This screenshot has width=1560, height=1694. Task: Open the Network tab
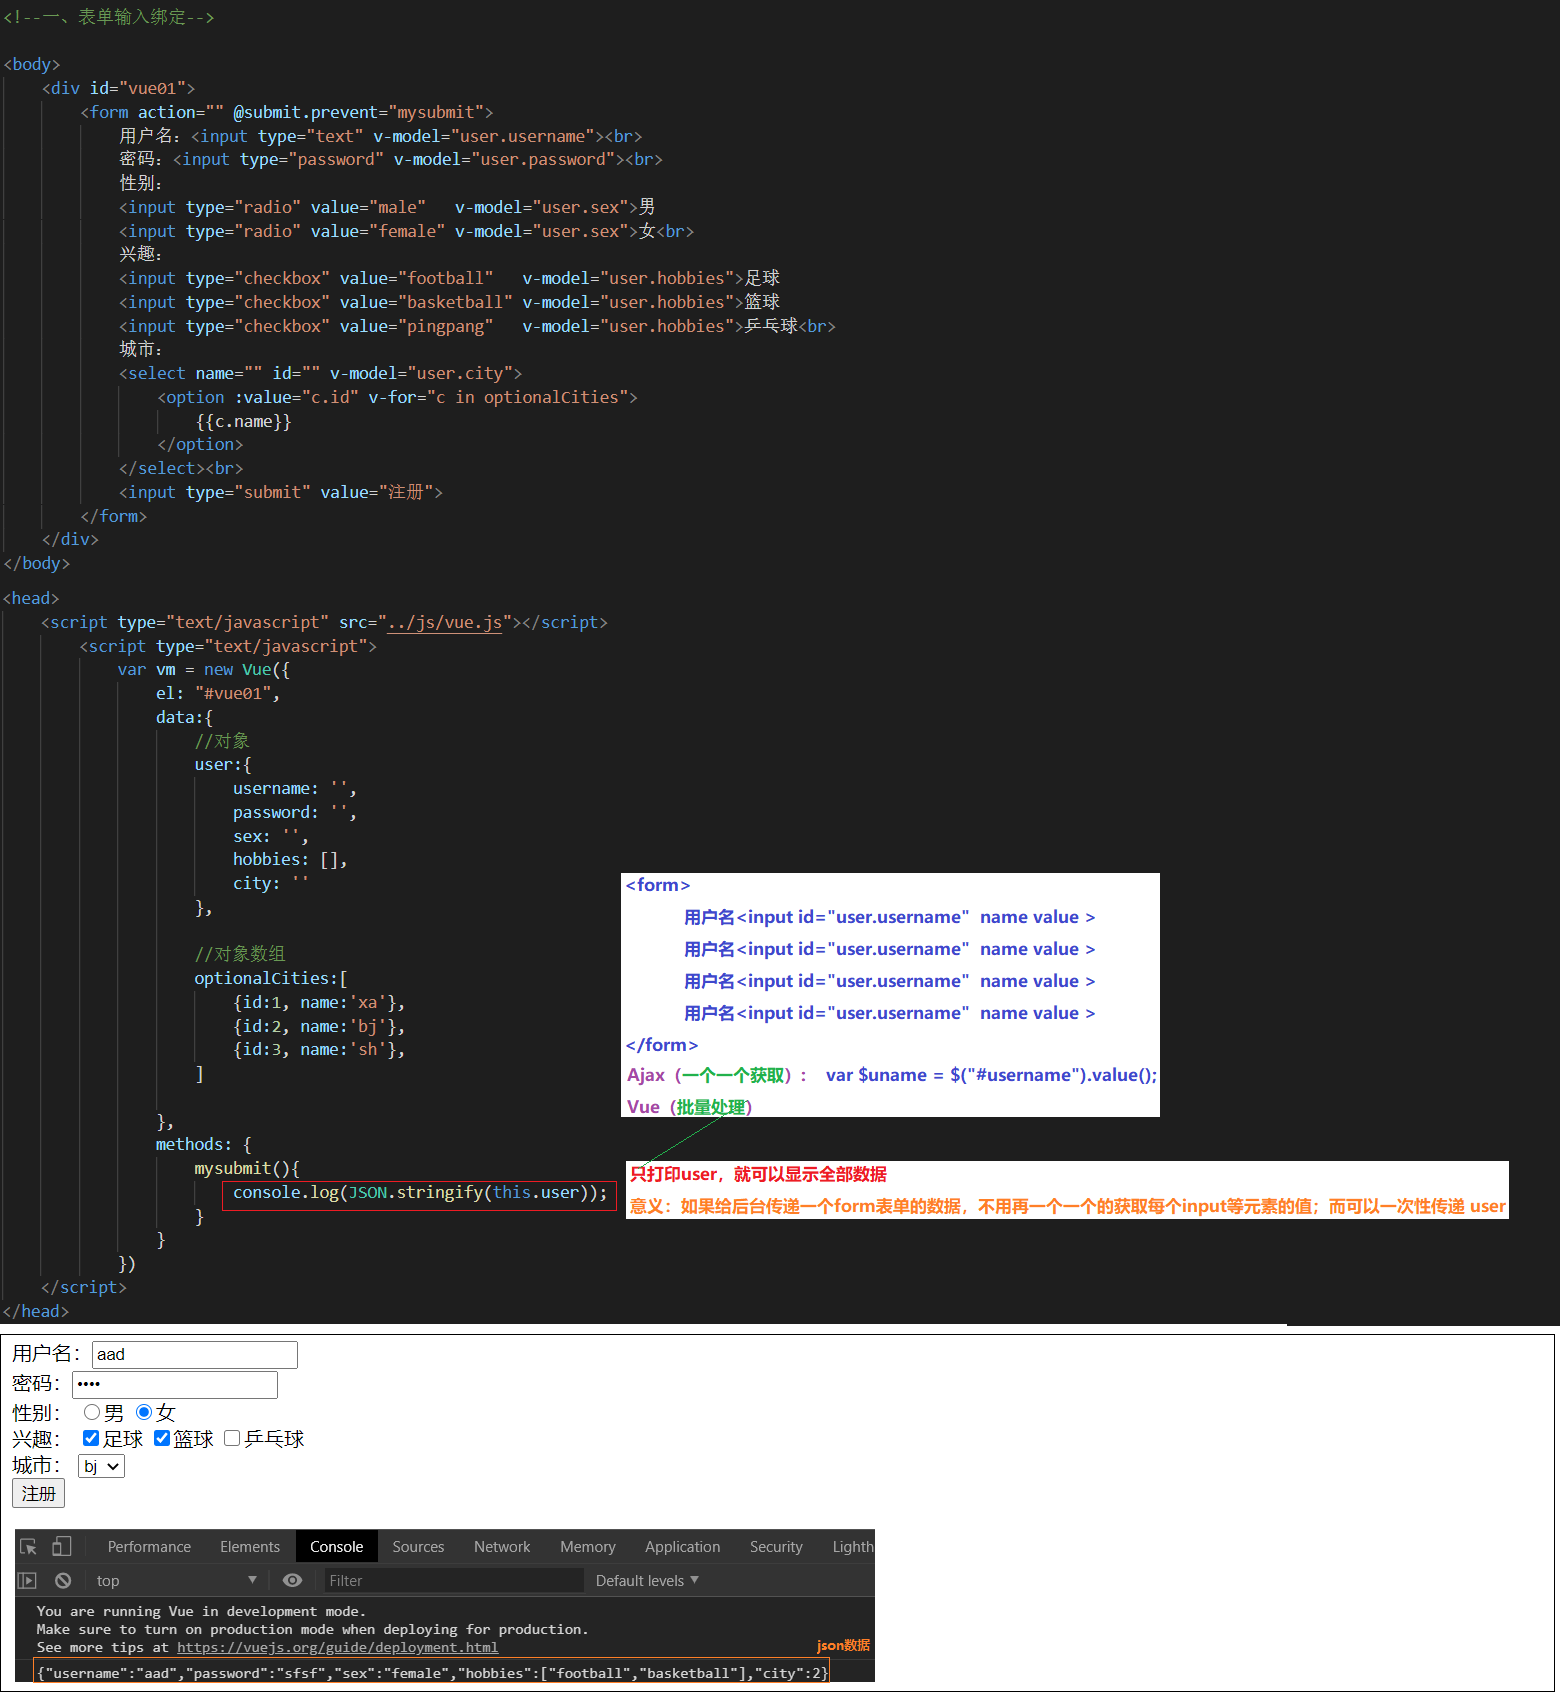coord(502,1547)
